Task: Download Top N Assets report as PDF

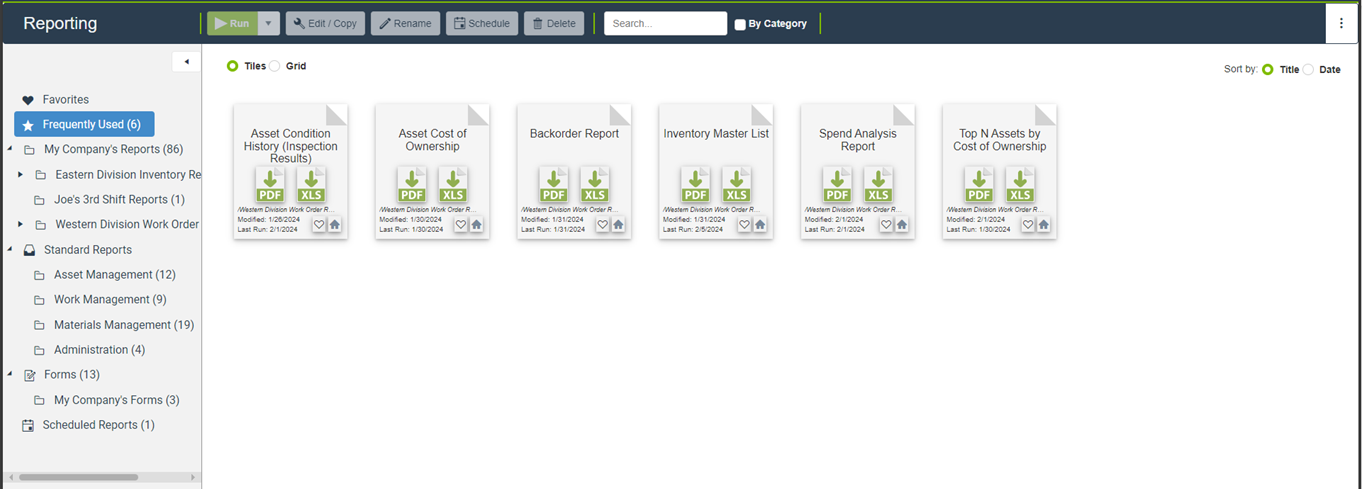Action: coord(979,186)
